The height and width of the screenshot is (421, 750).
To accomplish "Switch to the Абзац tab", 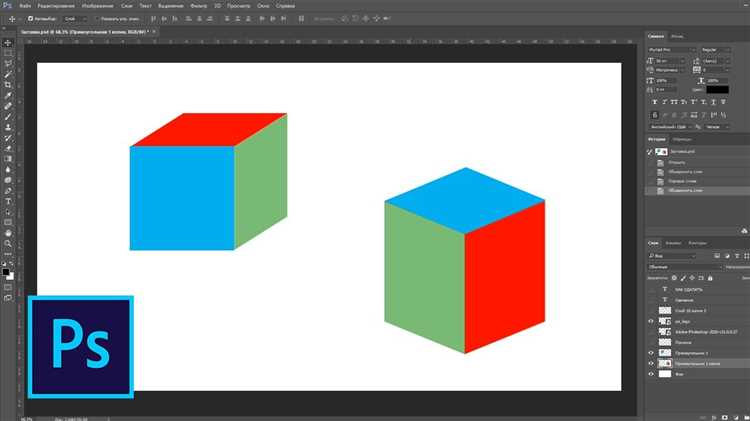I will [x=677, y=36].
